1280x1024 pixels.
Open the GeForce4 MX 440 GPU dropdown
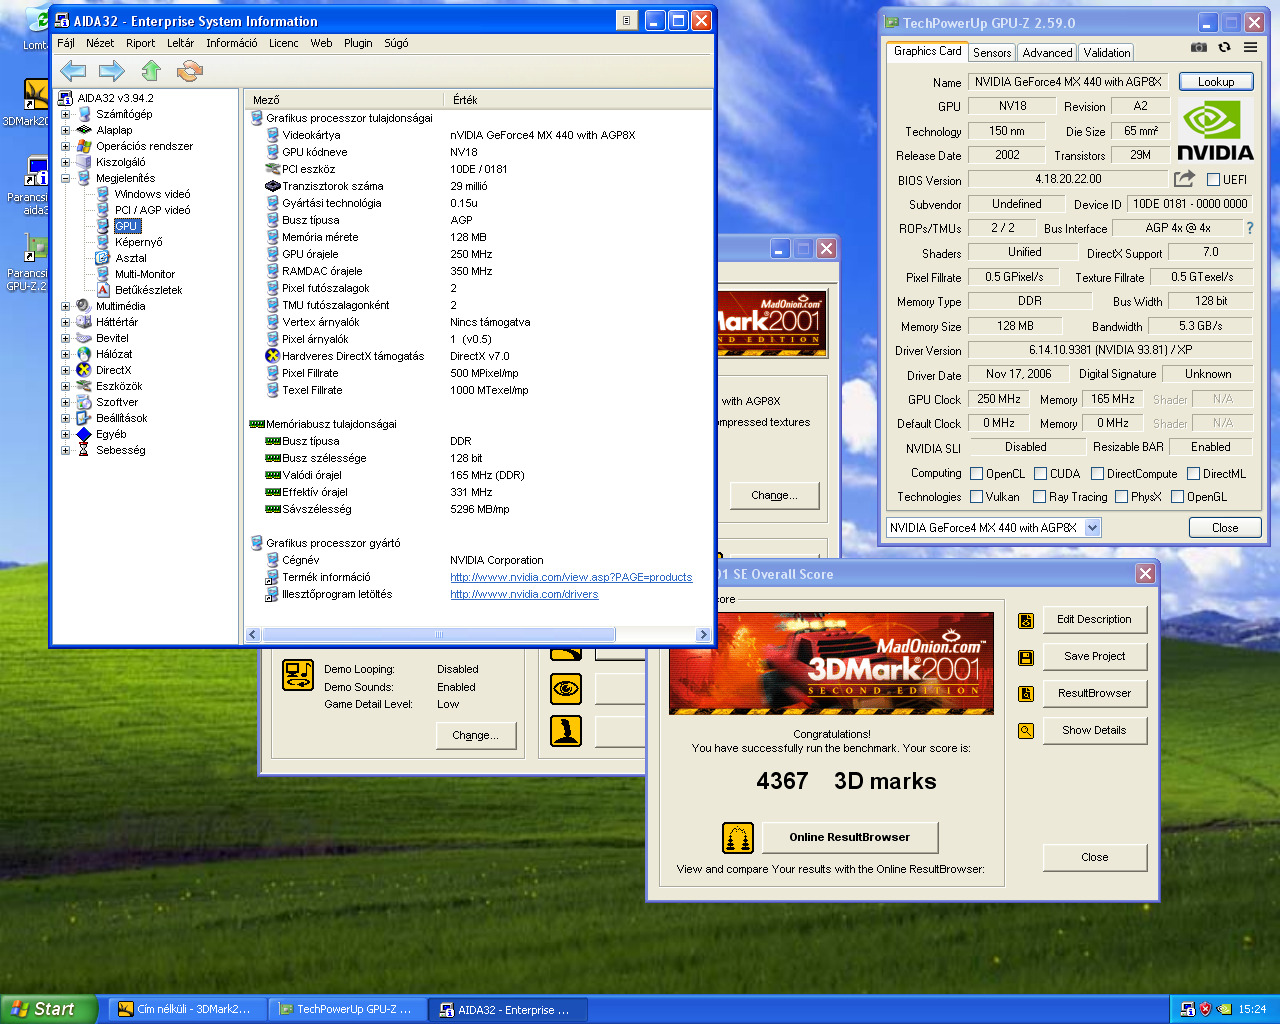click(1092, 528)
